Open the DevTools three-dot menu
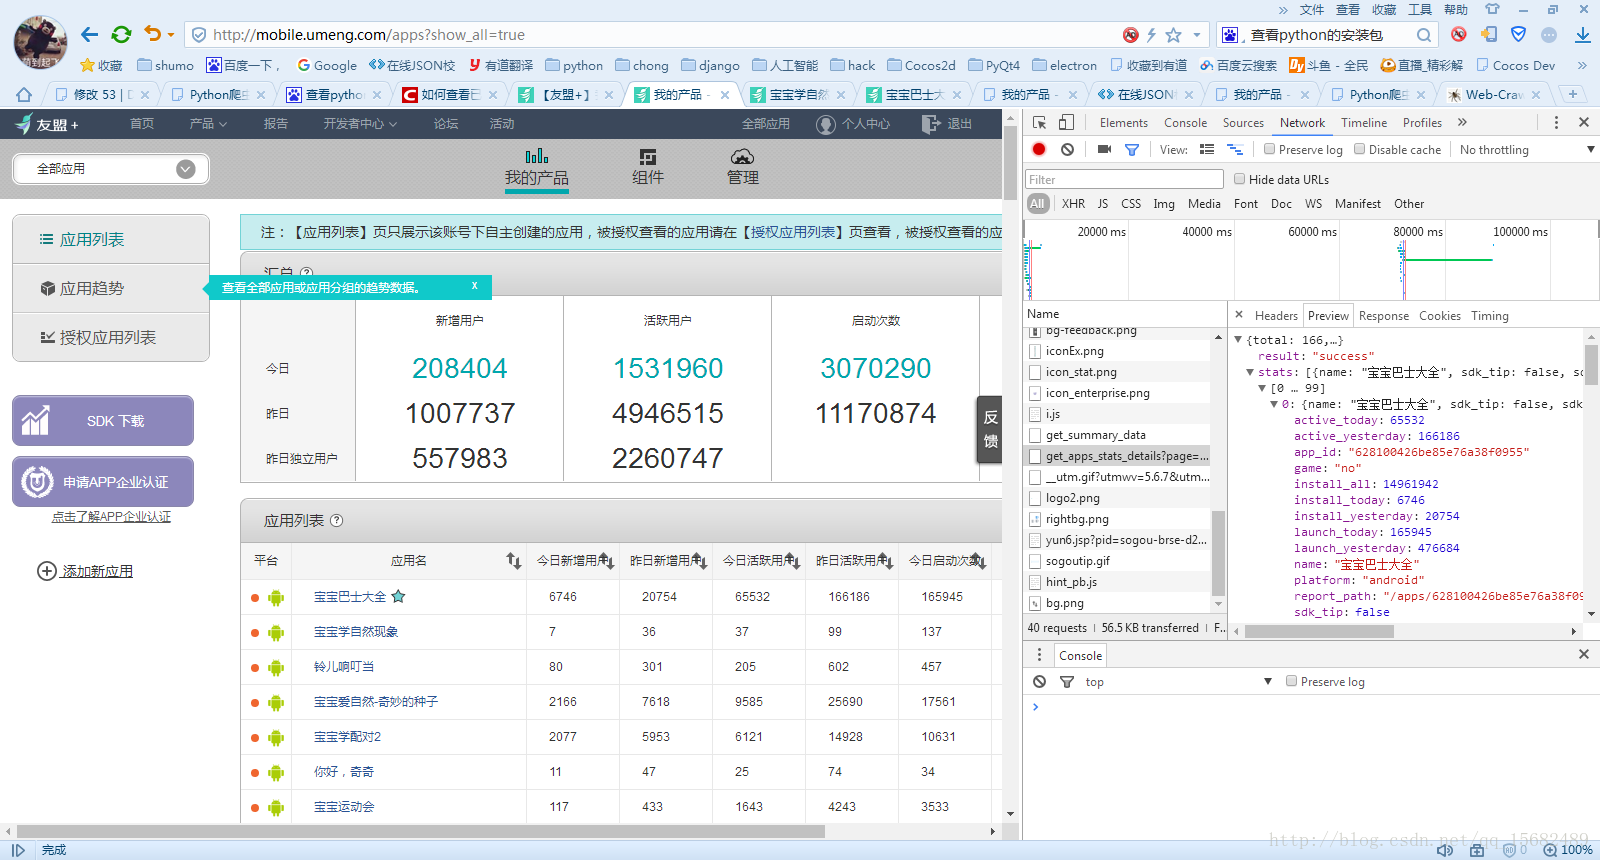The height and width of the screenshot is (860, 1600). pyautogui.click(x=1556, y=122)
